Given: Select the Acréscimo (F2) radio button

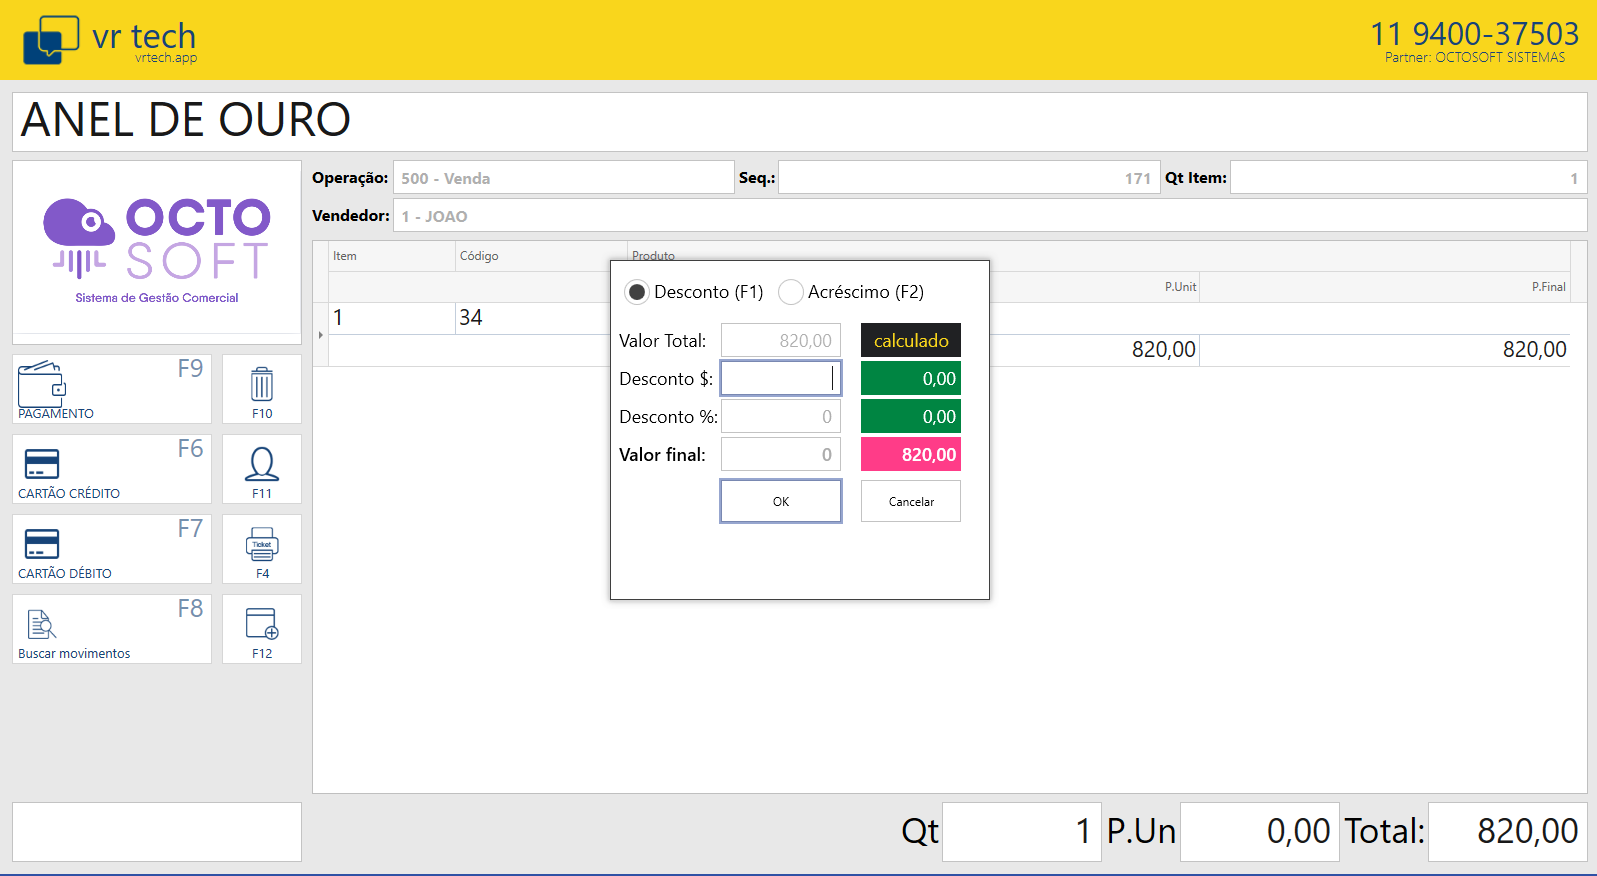Looking at the screenshot, I should [x=791, y=292].
